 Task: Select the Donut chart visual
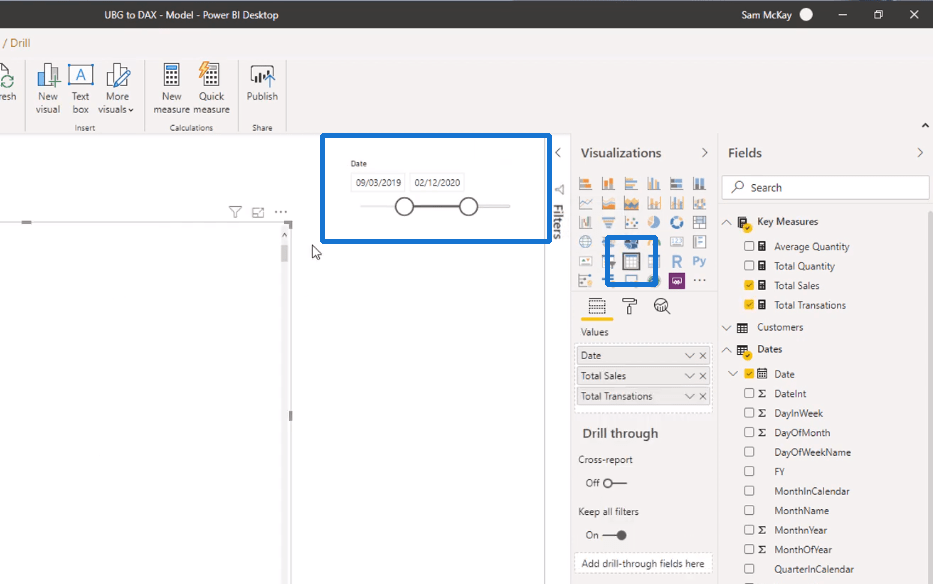677,223
